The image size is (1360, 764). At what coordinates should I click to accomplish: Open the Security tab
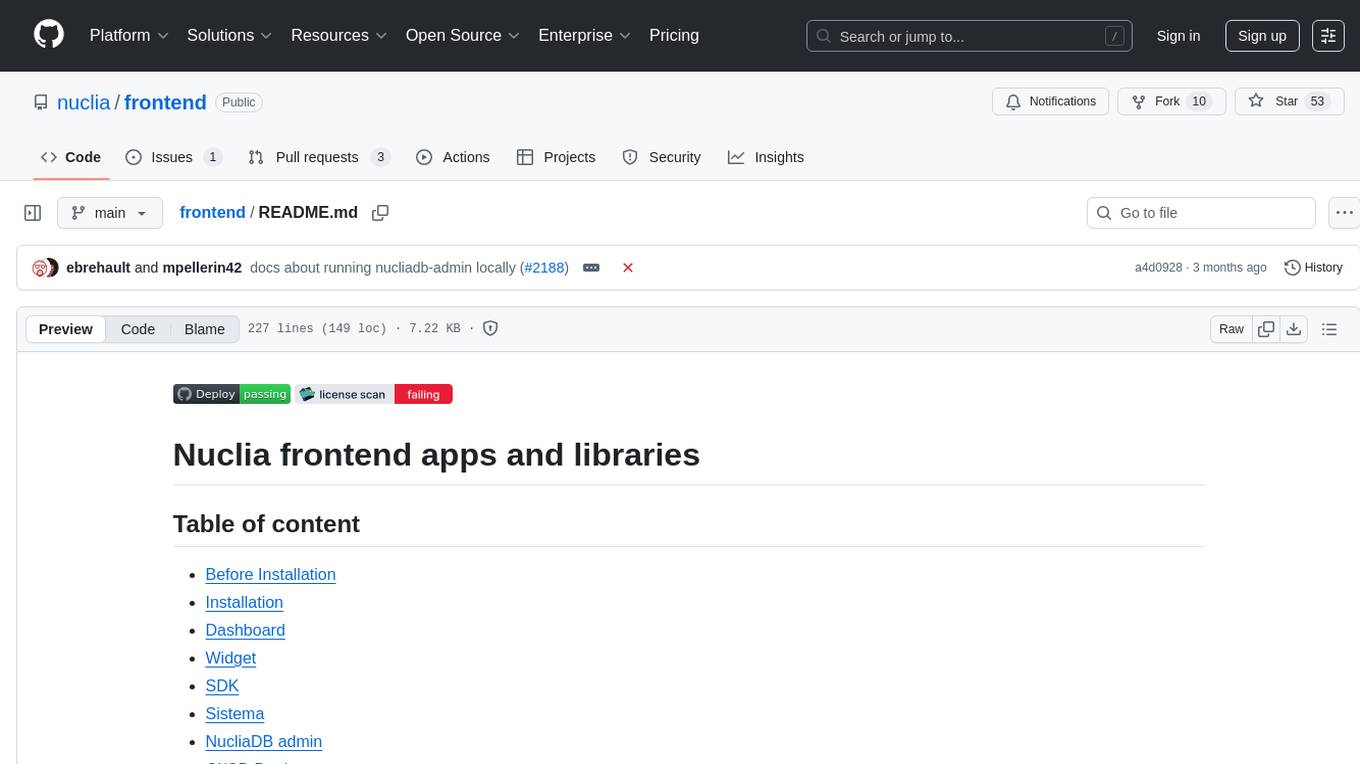click(x=662, y=157)
